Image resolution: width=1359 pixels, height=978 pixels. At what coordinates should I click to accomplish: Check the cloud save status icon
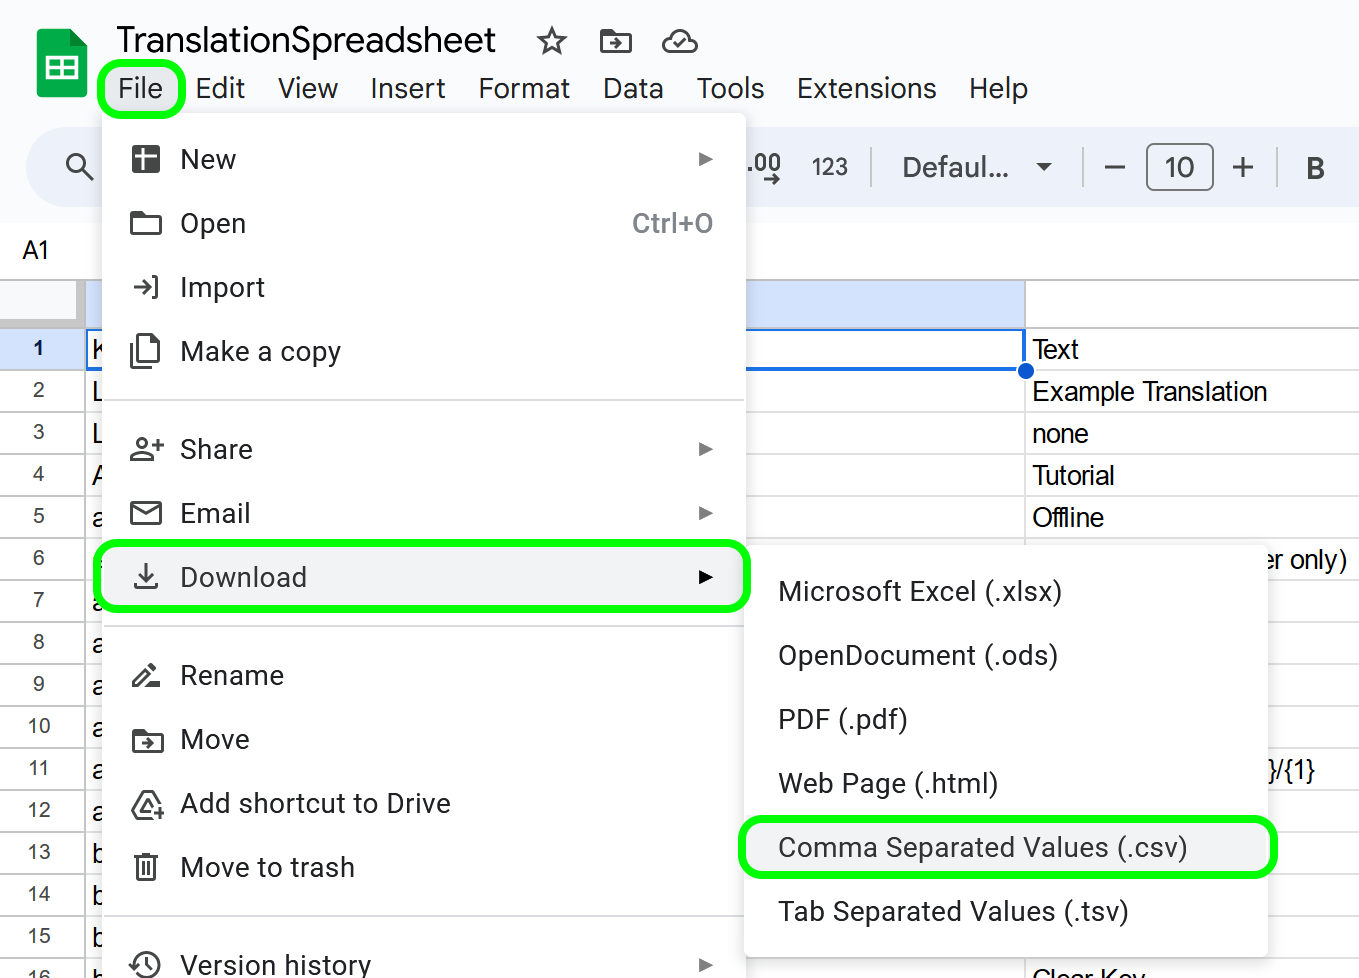tap(679, 42)
